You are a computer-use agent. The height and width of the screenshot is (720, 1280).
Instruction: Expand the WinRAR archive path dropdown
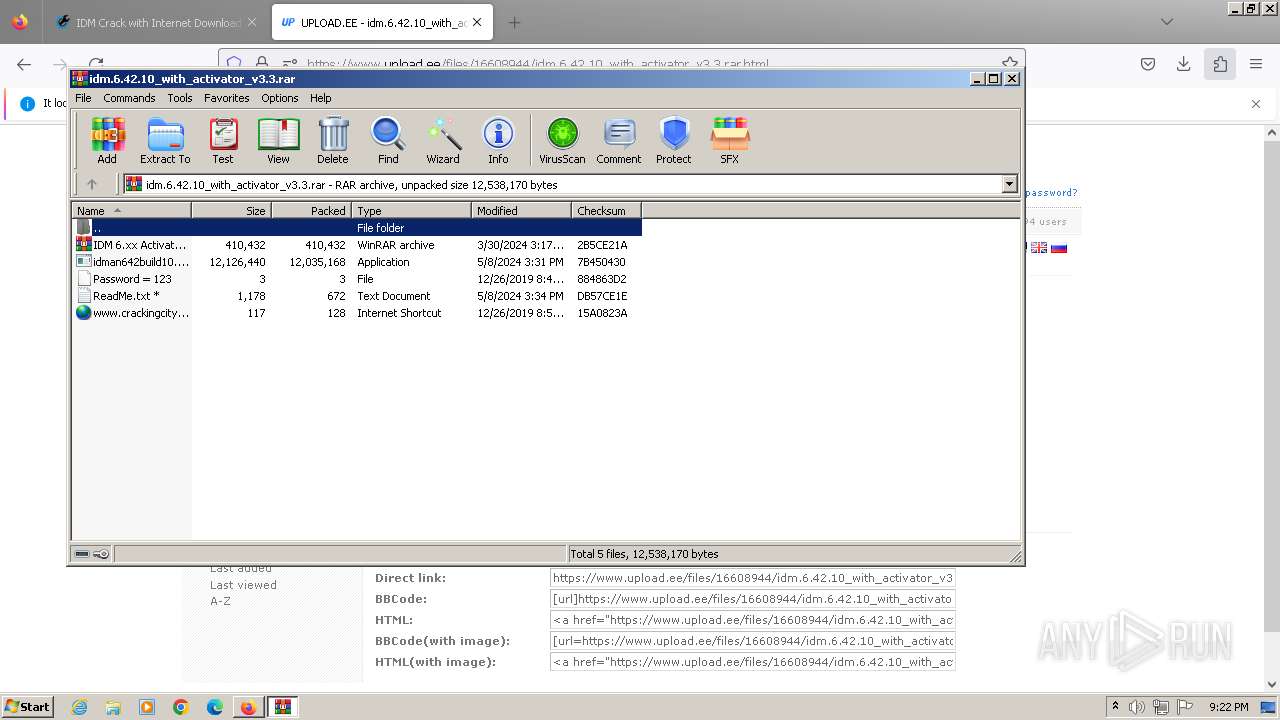(x=1009, y=184)
